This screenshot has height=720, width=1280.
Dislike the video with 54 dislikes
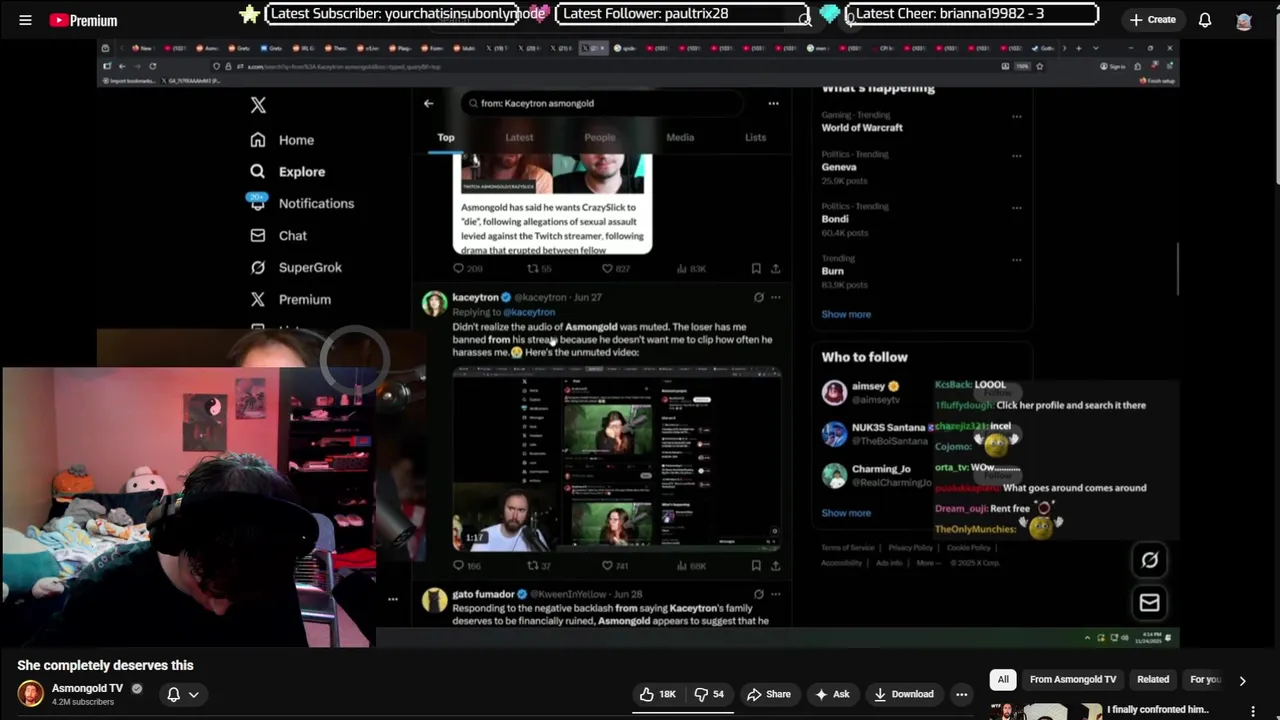[x=709, y=694]
